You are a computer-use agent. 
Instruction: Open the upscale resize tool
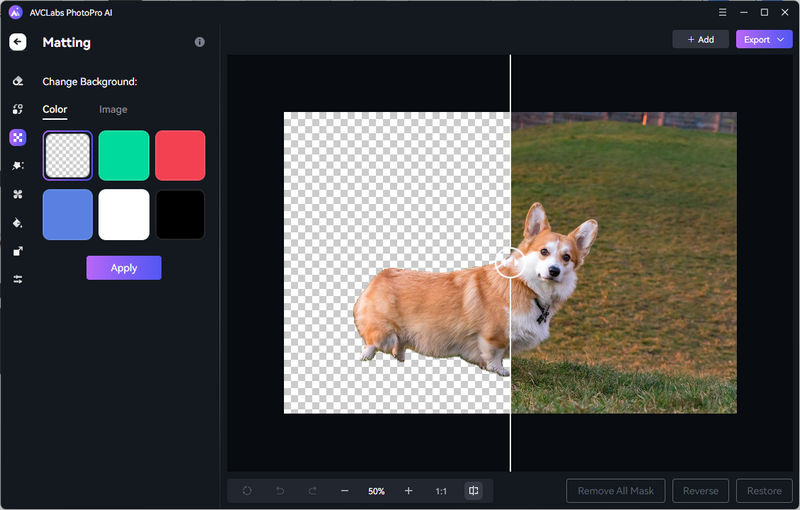18,251
